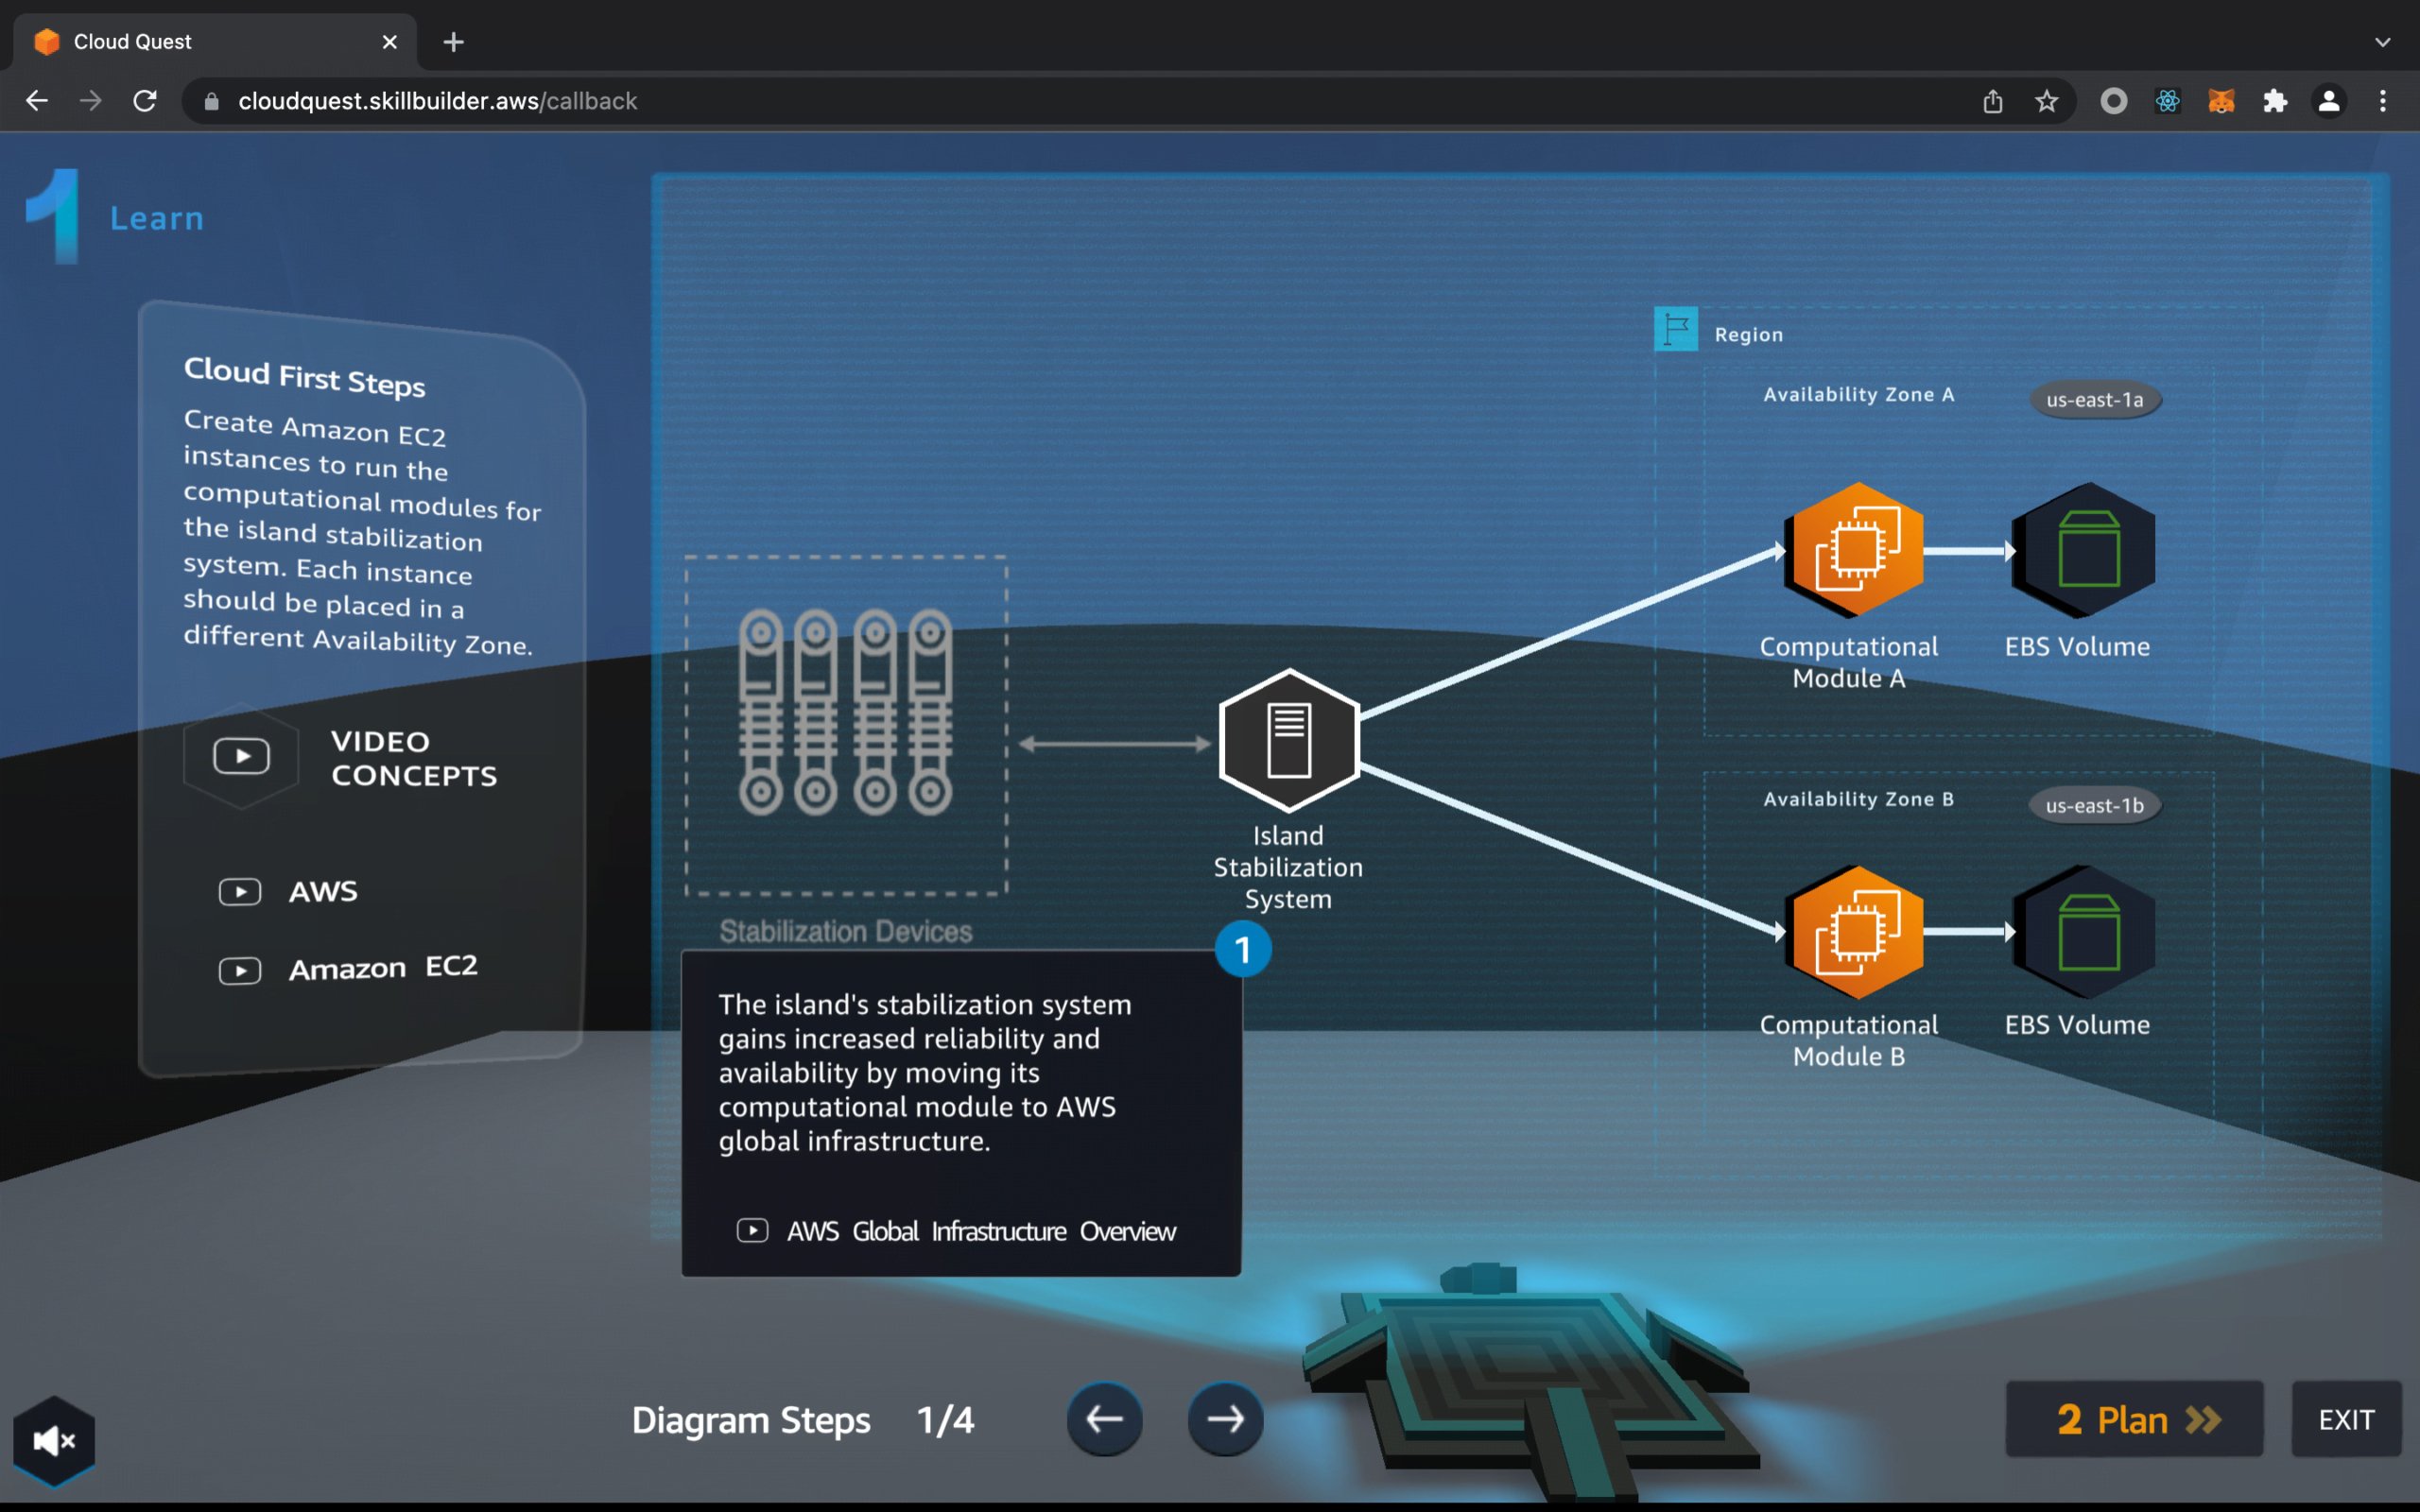Click the Cloud First Steps title
Screen dimensions: 2420x1512
[x=305, y=376]
